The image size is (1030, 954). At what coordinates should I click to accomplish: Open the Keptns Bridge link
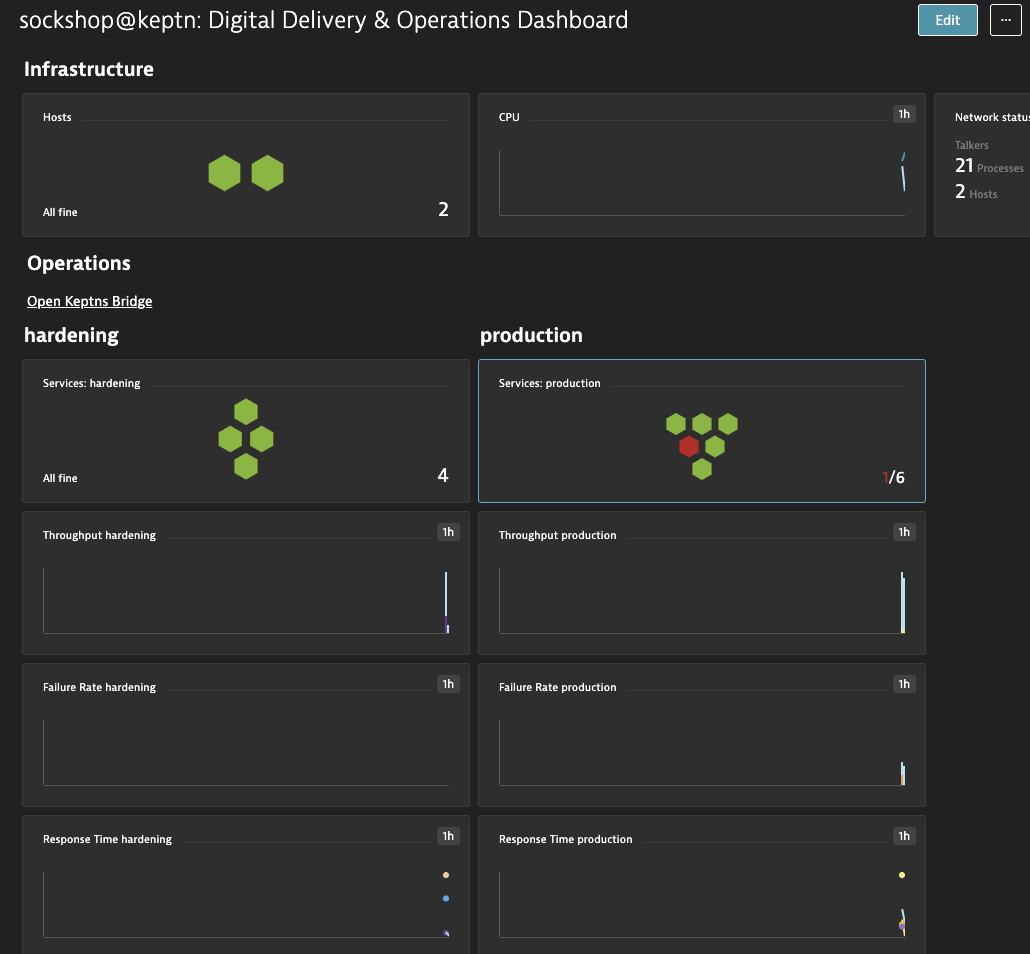click(89, 301)
